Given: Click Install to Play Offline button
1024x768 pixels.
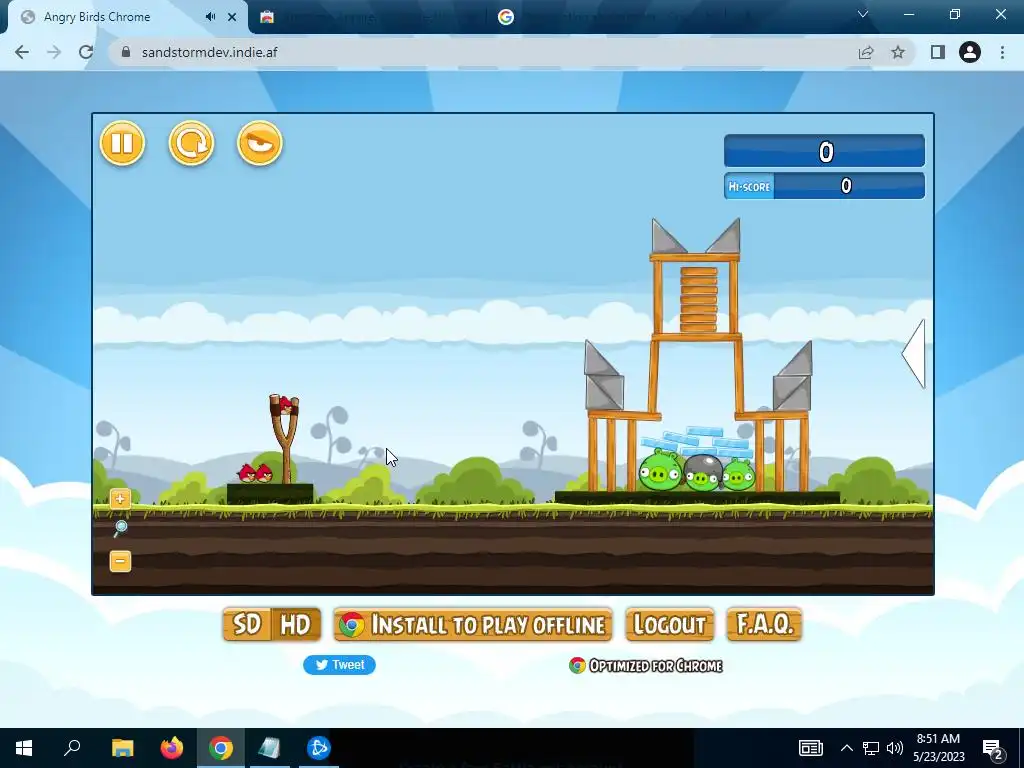Looking at the screenshot, I should (x=473, y=625).
